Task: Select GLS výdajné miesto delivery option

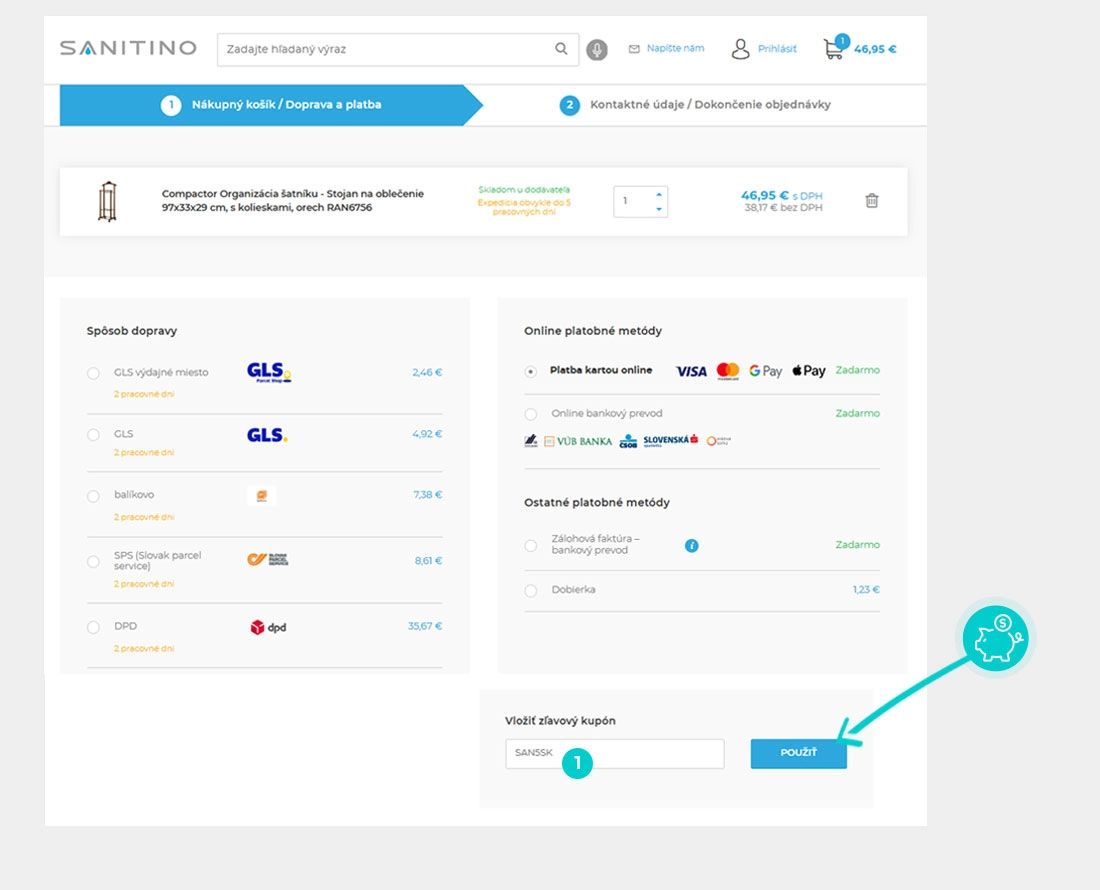Action: (x=93, y=373)
